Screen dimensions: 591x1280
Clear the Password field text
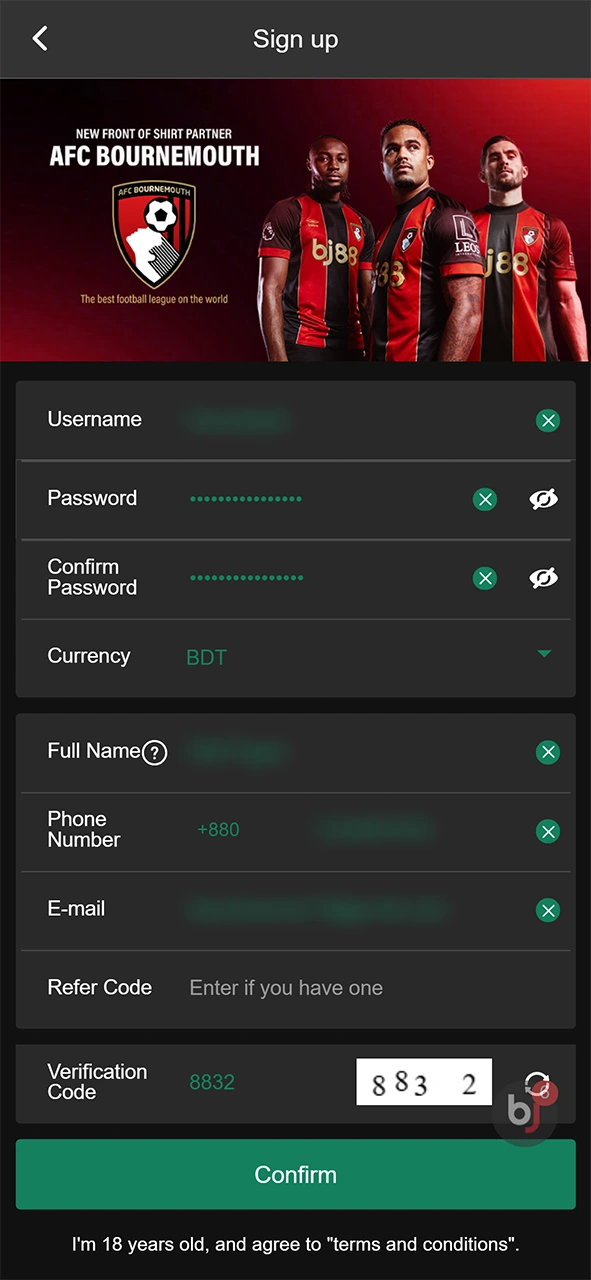click(x=485, y=499)
